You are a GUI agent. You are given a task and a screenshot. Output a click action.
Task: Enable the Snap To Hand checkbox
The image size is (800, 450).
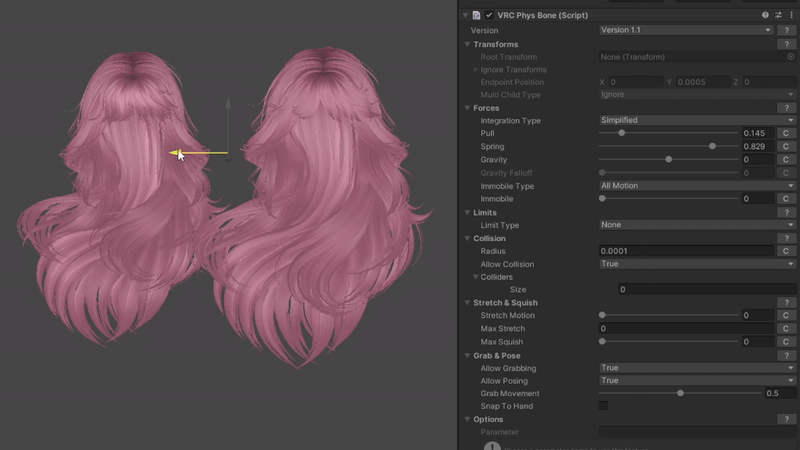[603, 406]
